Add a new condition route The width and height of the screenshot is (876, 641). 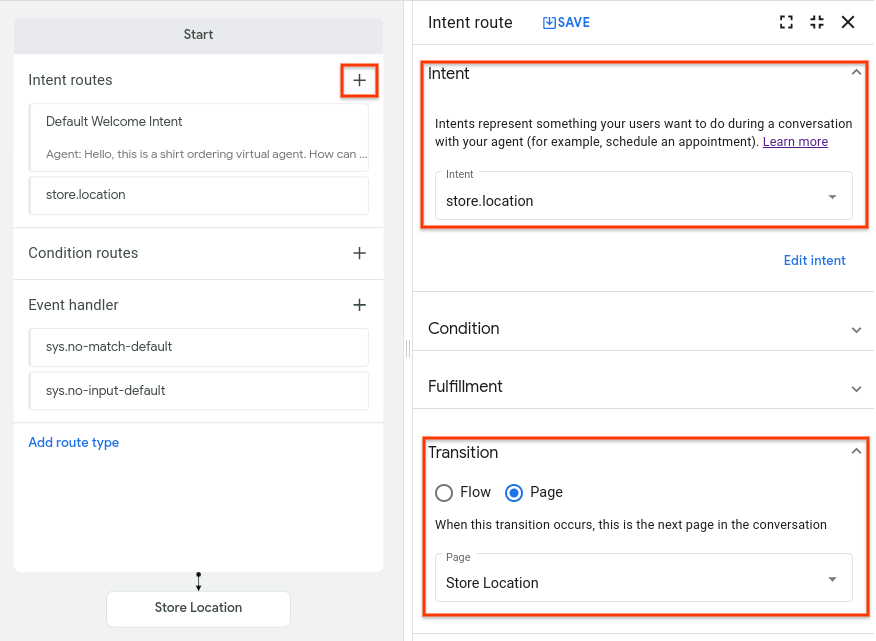[x=359, y=253]
